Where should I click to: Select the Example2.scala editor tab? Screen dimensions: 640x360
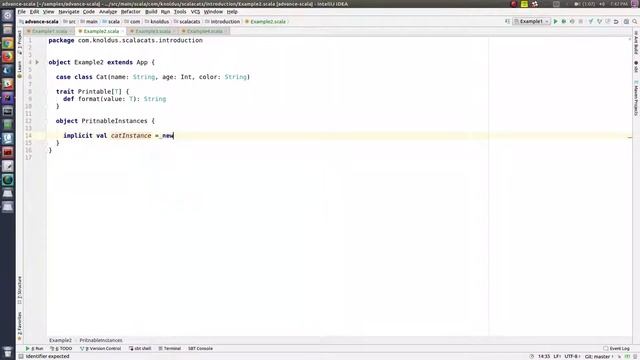pos(100,31)
